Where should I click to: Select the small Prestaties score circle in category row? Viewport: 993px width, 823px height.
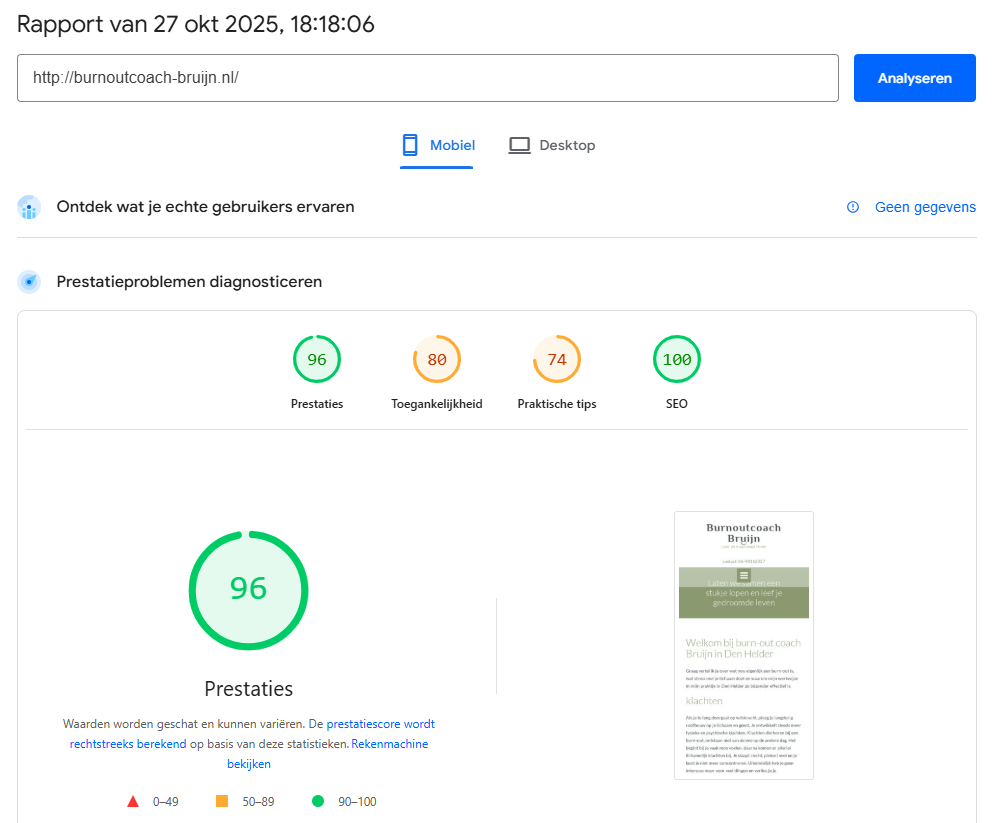coord(317,360)
